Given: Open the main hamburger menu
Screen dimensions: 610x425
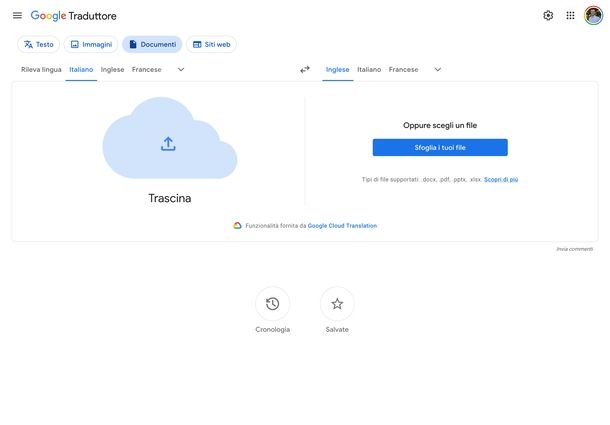Looking at the screenshot, I should pos(17,16).
